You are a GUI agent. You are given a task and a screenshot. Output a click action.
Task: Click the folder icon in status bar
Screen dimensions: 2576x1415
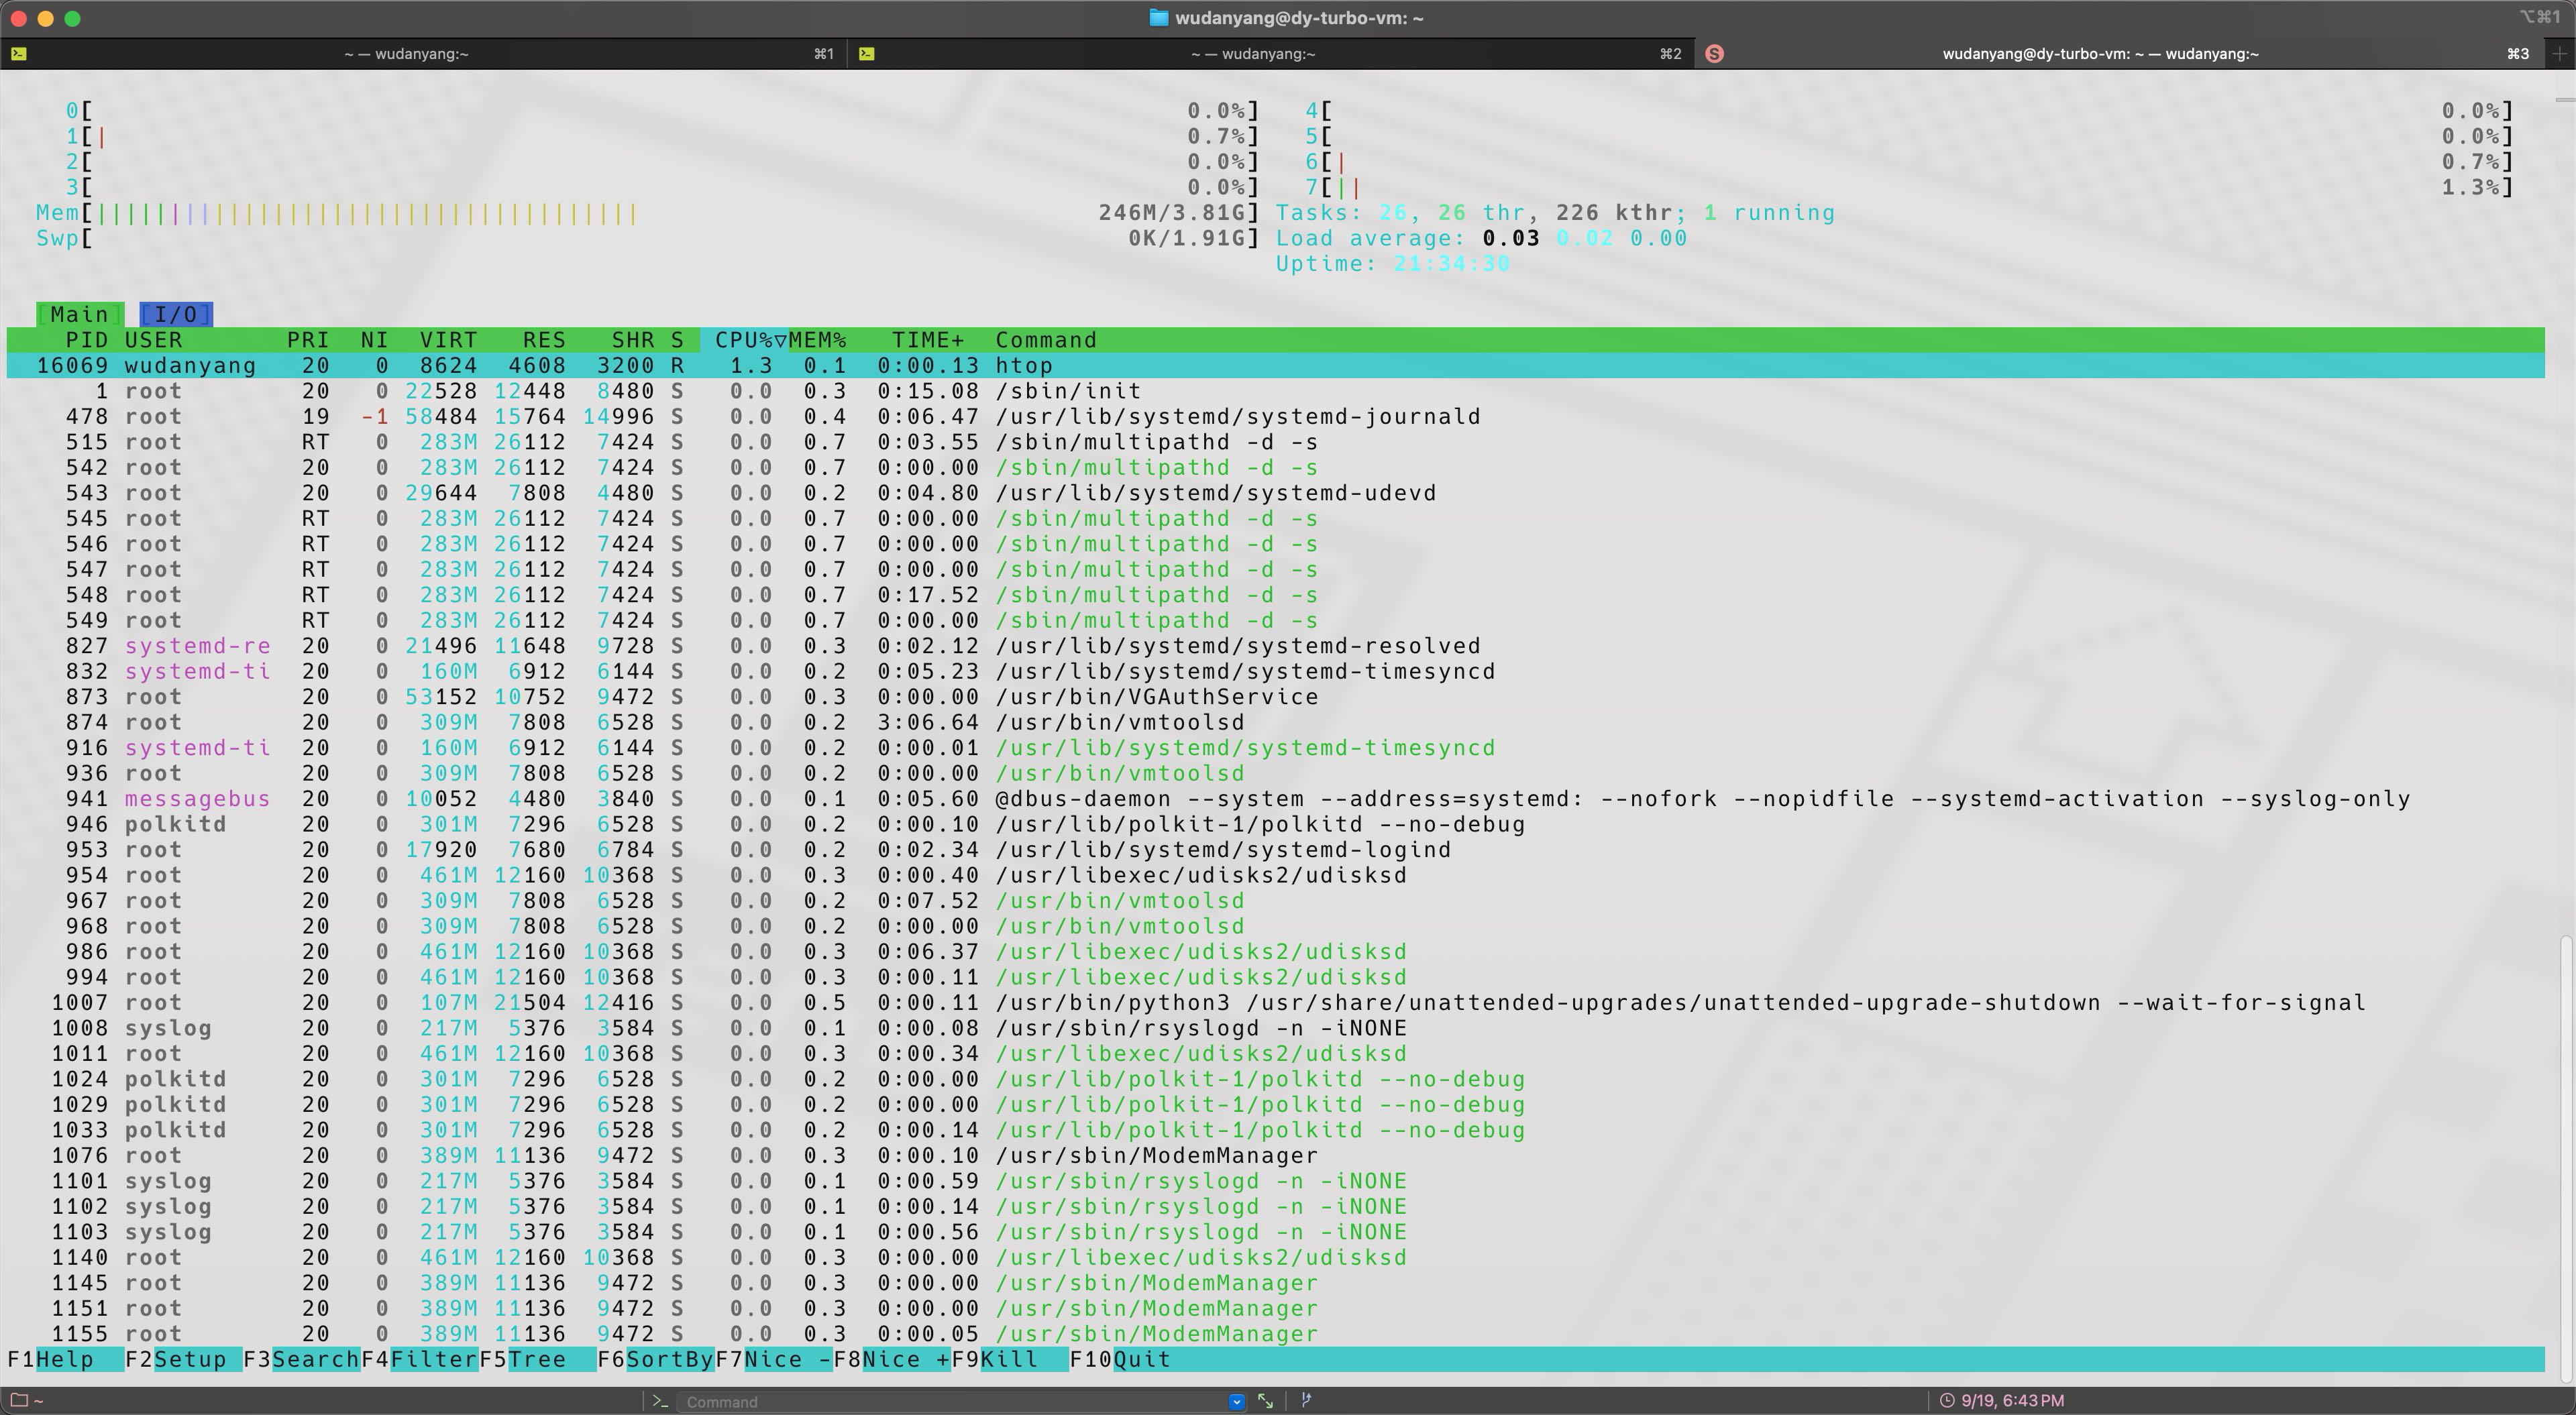pyautogui.click(x=19, y=1400)
